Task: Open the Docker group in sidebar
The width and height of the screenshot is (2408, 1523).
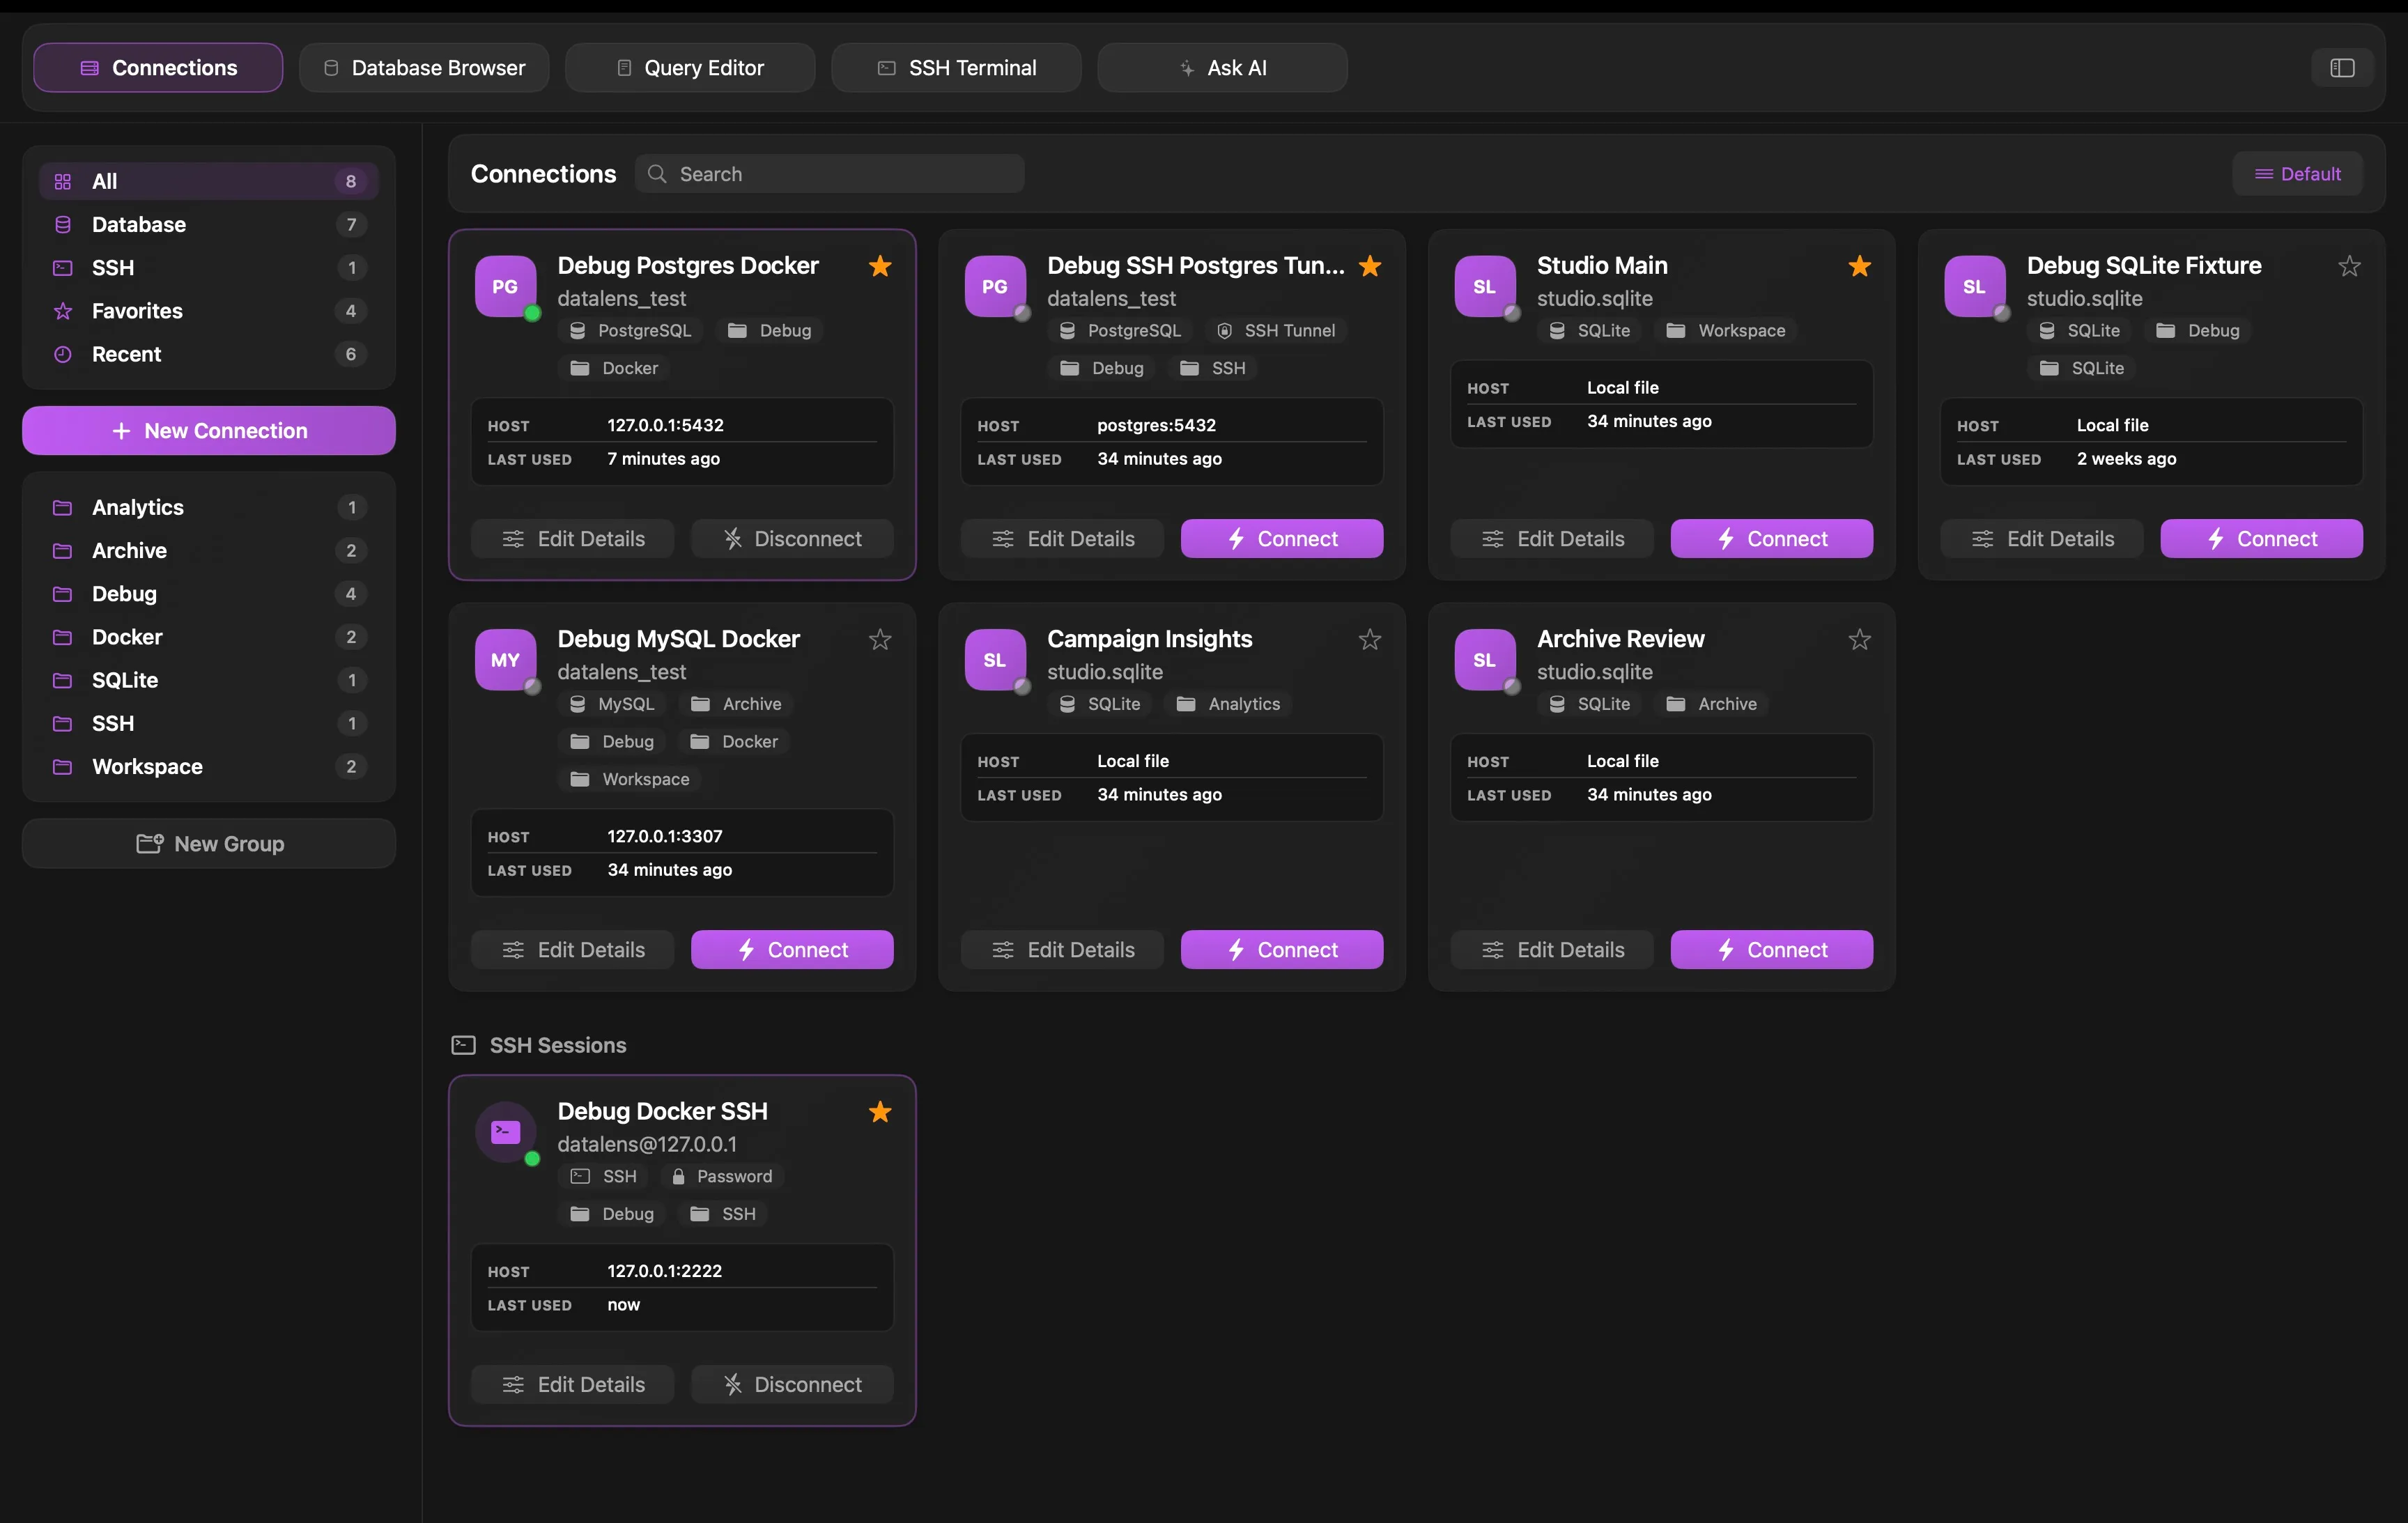Action: coord(209,637)
